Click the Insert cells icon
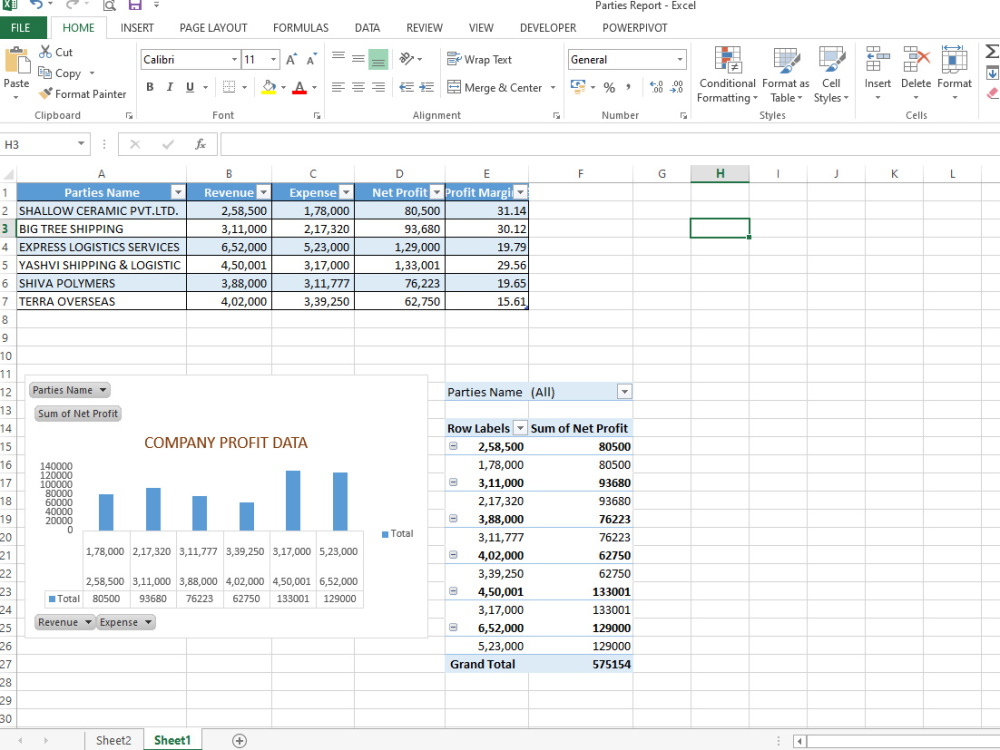Viewport: 1000px width, 750px height. point(878,59)
